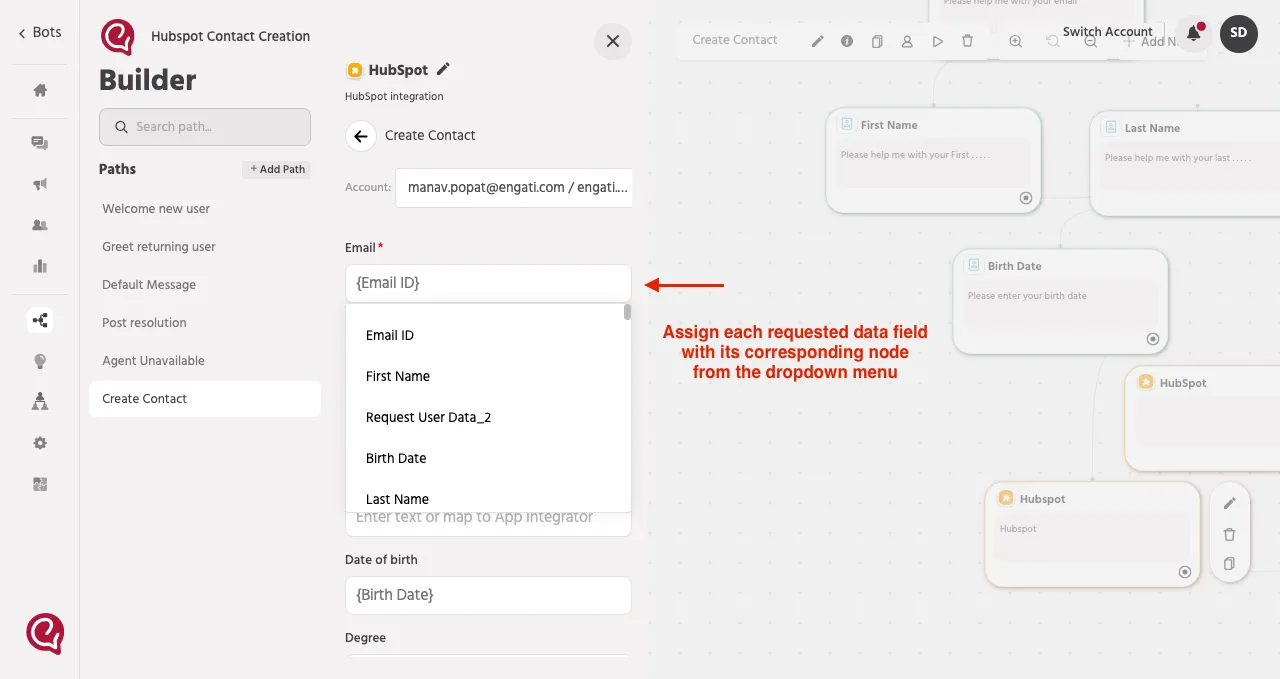The image size is (1280, 679).
Task: Open the Home icon in sidebar
Action: point(40,90)
